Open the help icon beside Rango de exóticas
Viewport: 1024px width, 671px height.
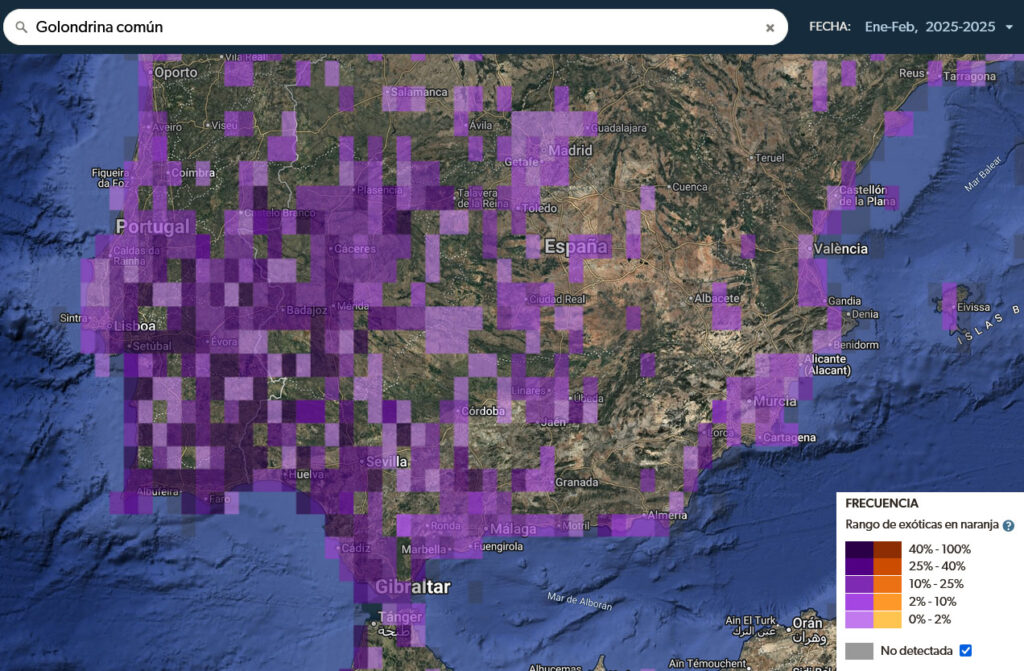pos(1009,525)
